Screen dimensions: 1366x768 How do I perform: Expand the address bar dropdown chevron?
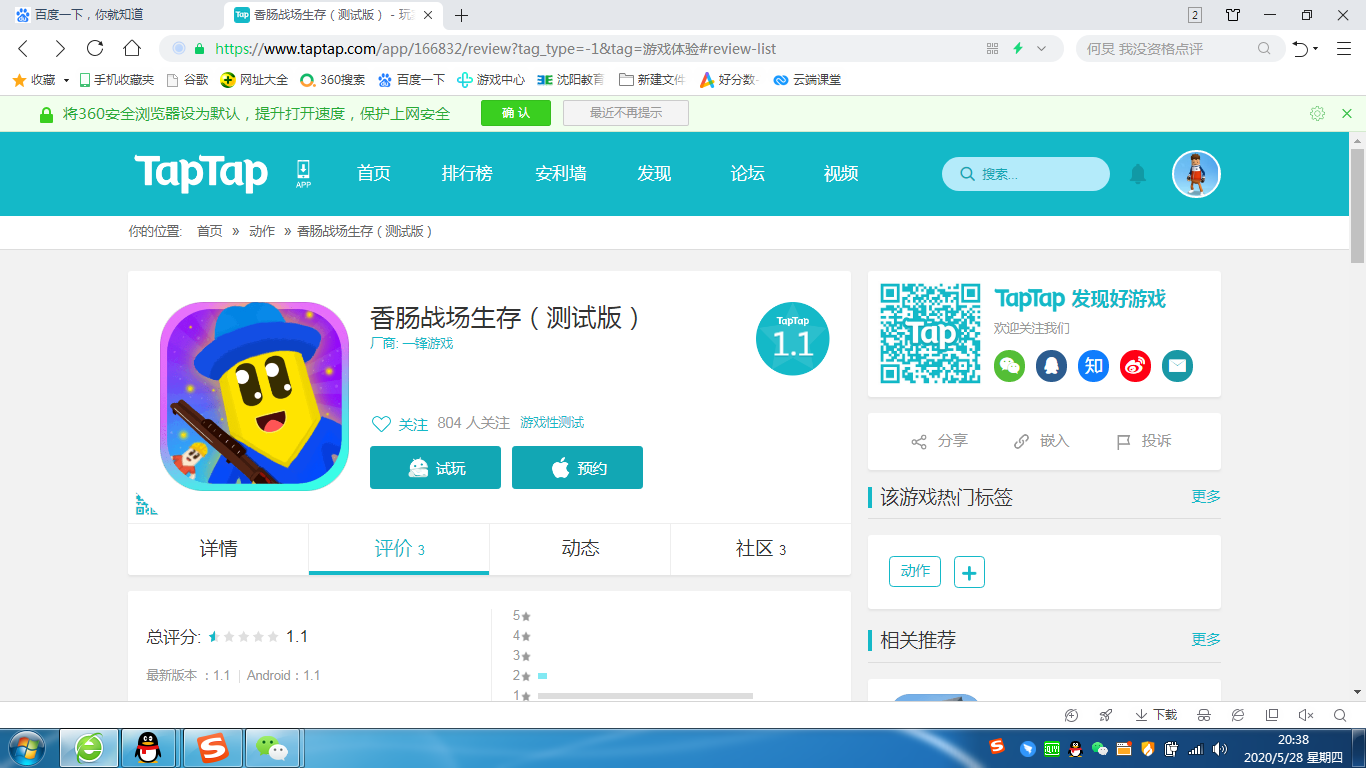pos(1042,48)
